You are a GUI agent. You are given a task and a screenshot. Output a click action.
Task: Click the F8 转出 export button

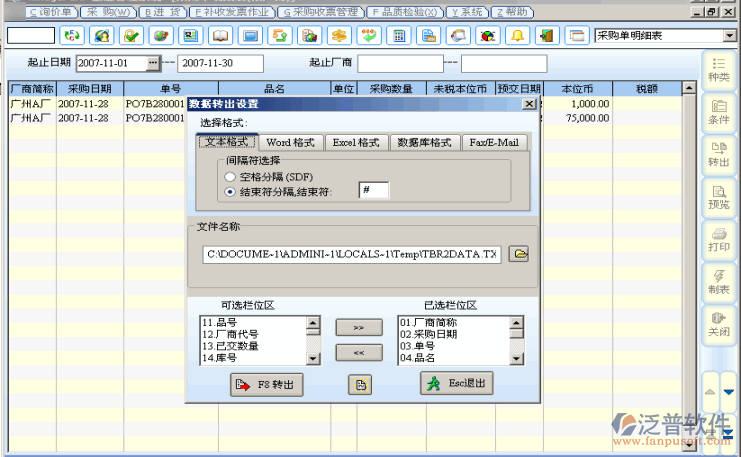click(266, 384)
